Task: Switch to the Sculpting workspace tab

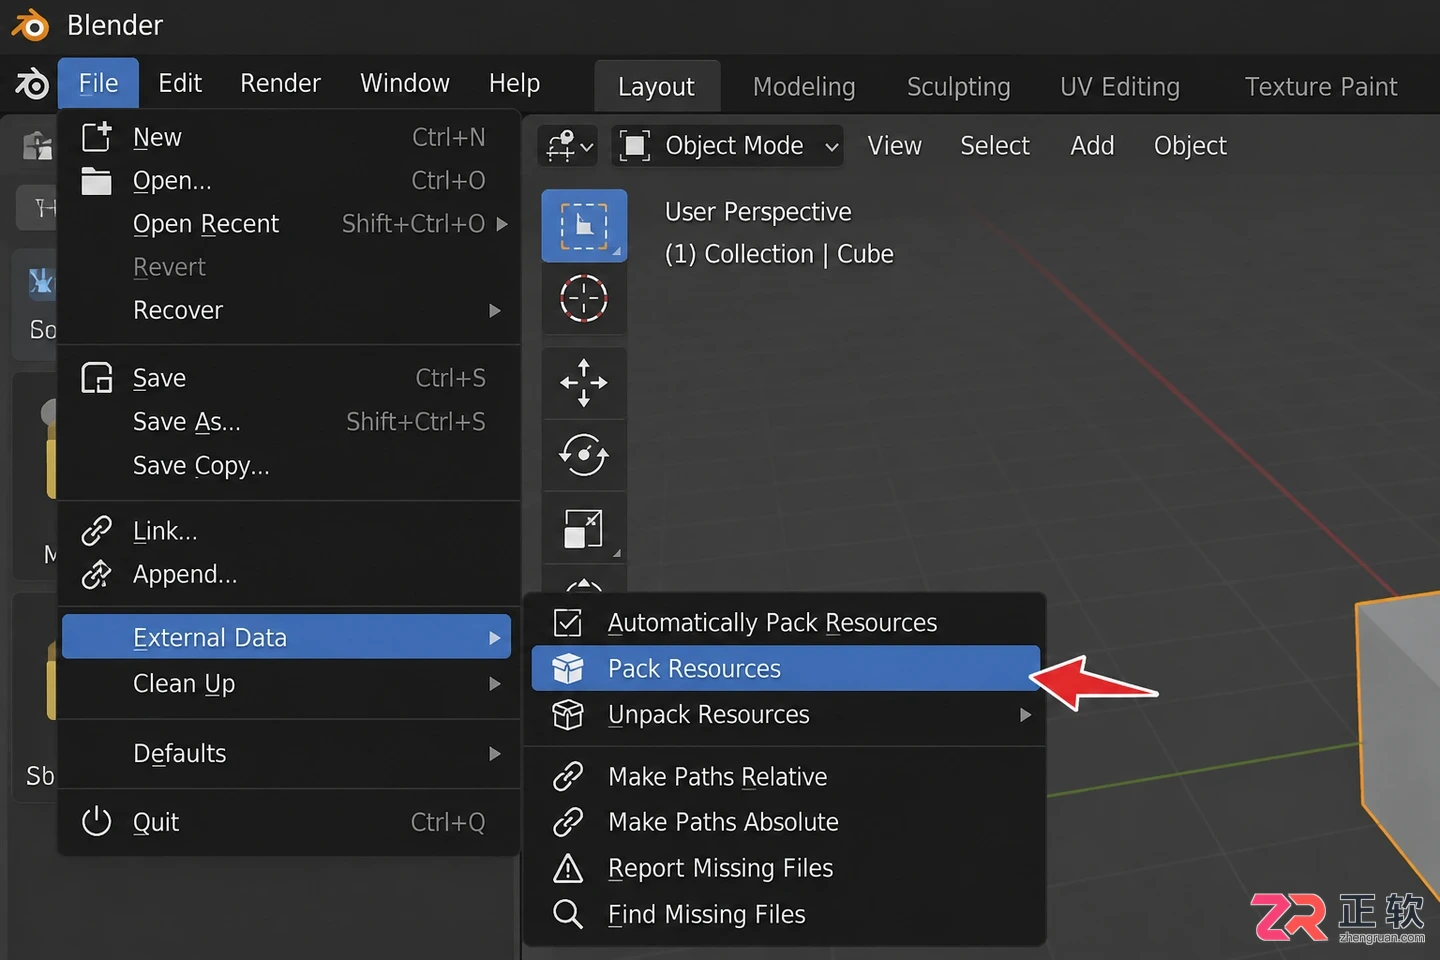Action: (958, 87)
